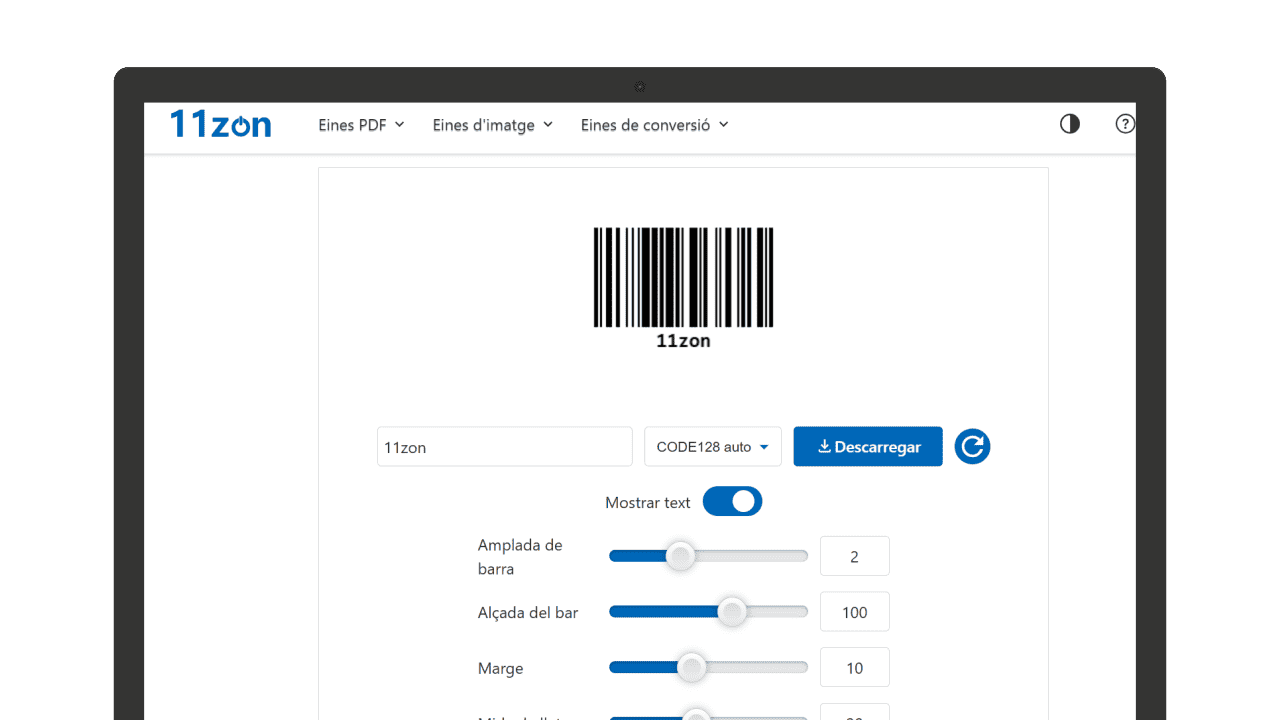Click the barcode text input field
This screenshot has height=720, width=1280.
(x=505, y=446)
